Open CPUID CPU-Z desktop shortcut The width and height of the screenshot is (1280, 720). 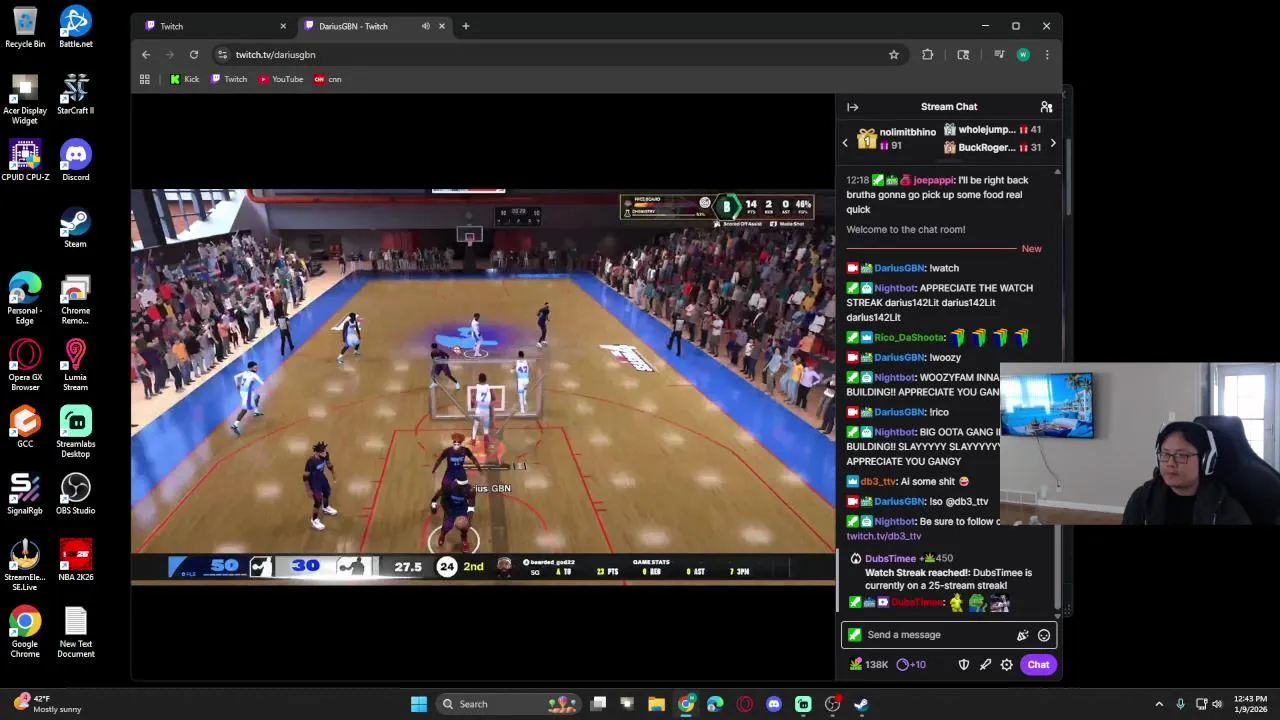point(25,160)
